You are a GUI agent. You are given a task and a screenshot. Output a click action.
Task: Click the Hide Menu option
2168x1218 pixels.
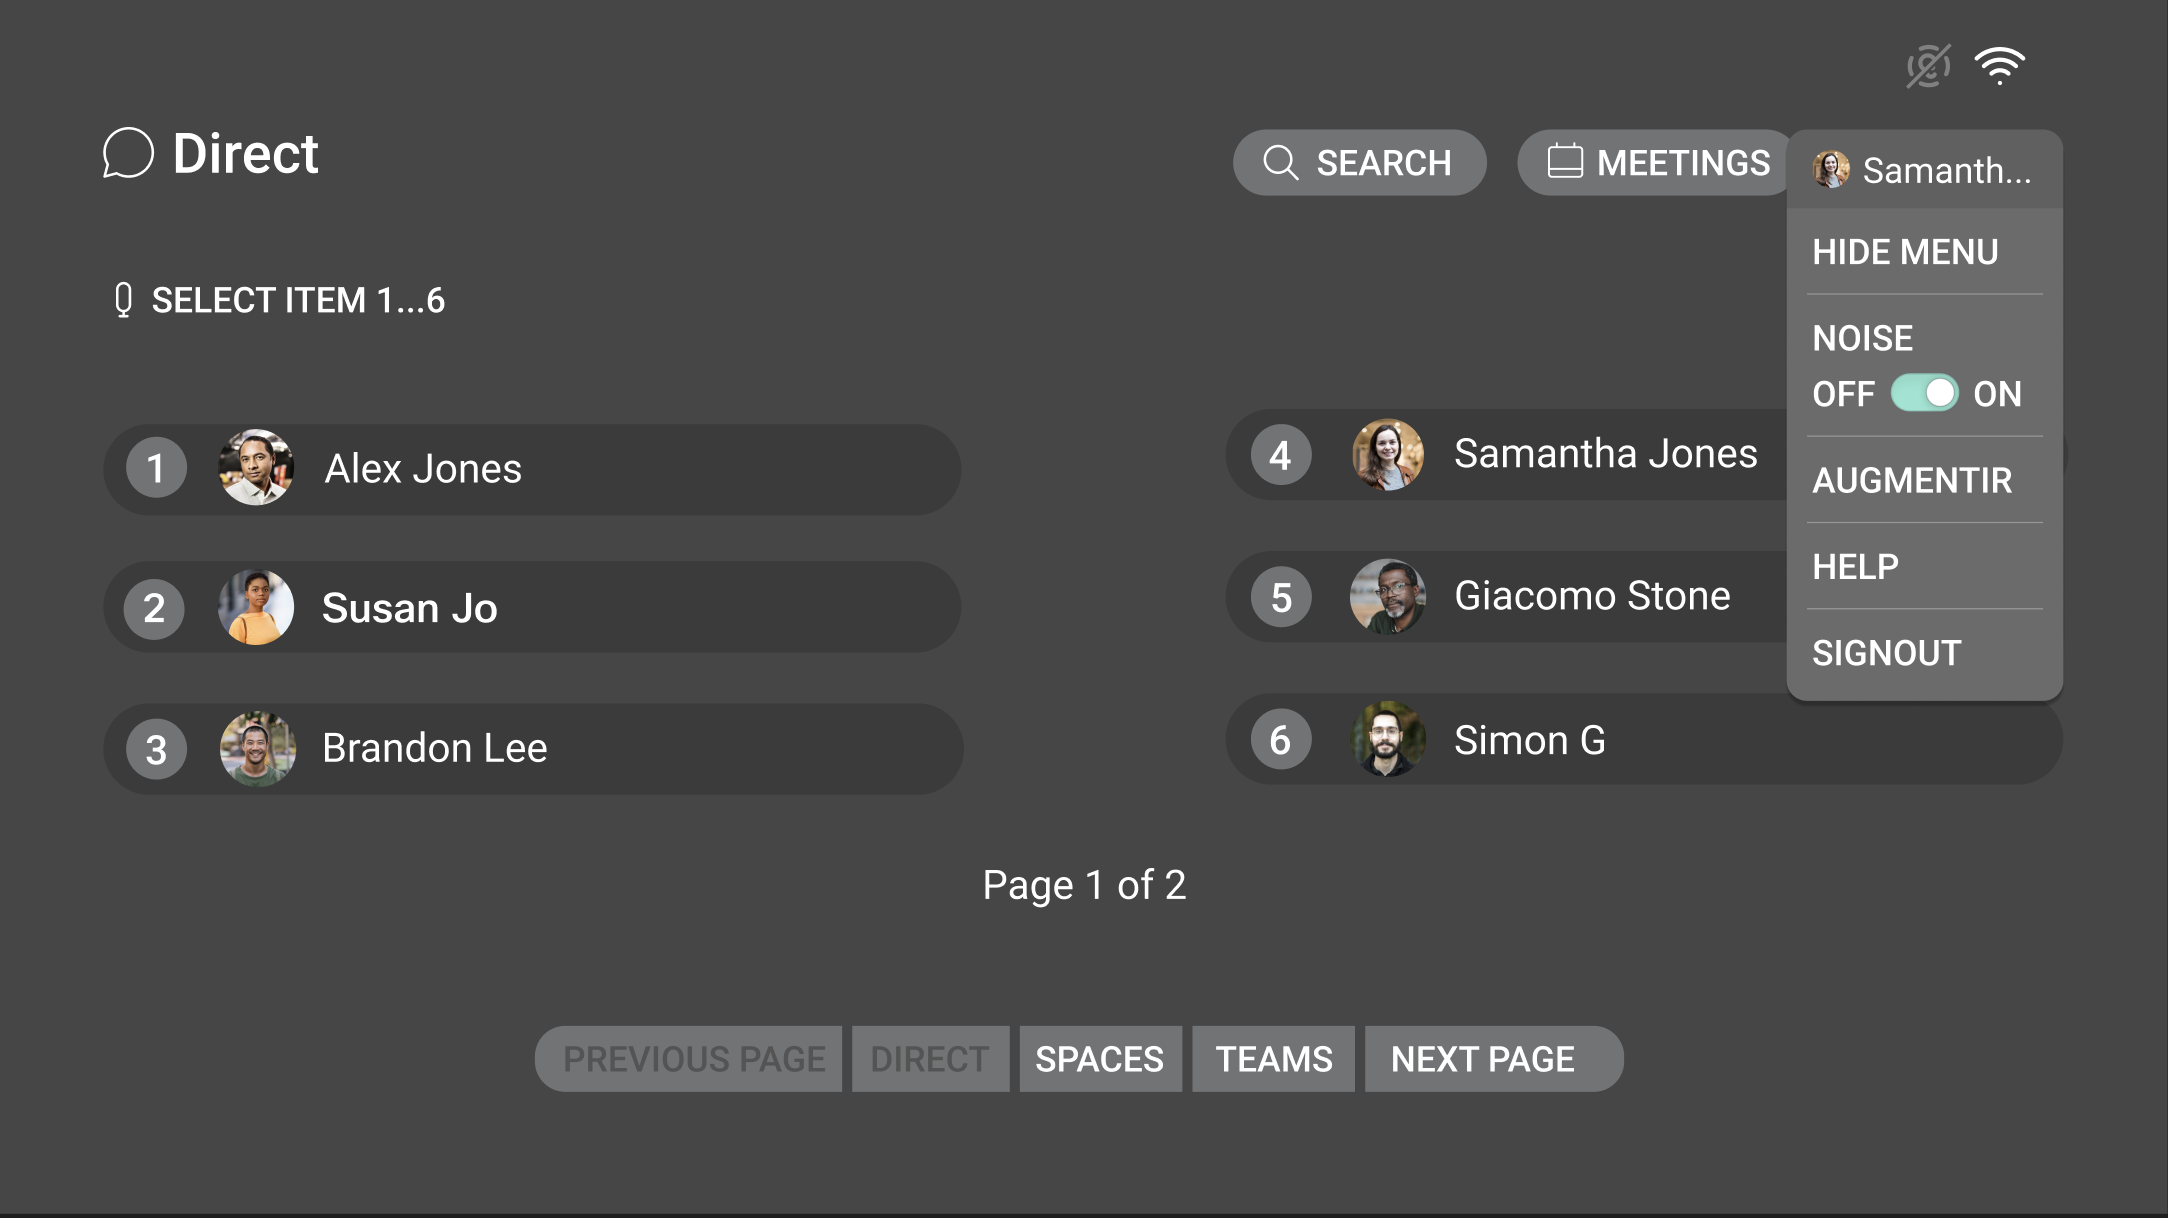[1907, 250]
